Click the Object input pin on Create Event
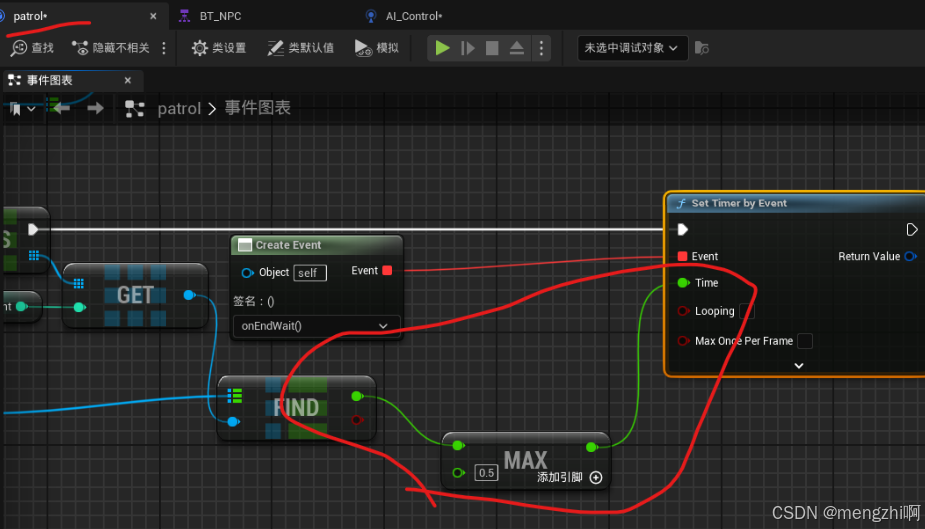This screenshot has width=925, height=529. click(247, 272)
